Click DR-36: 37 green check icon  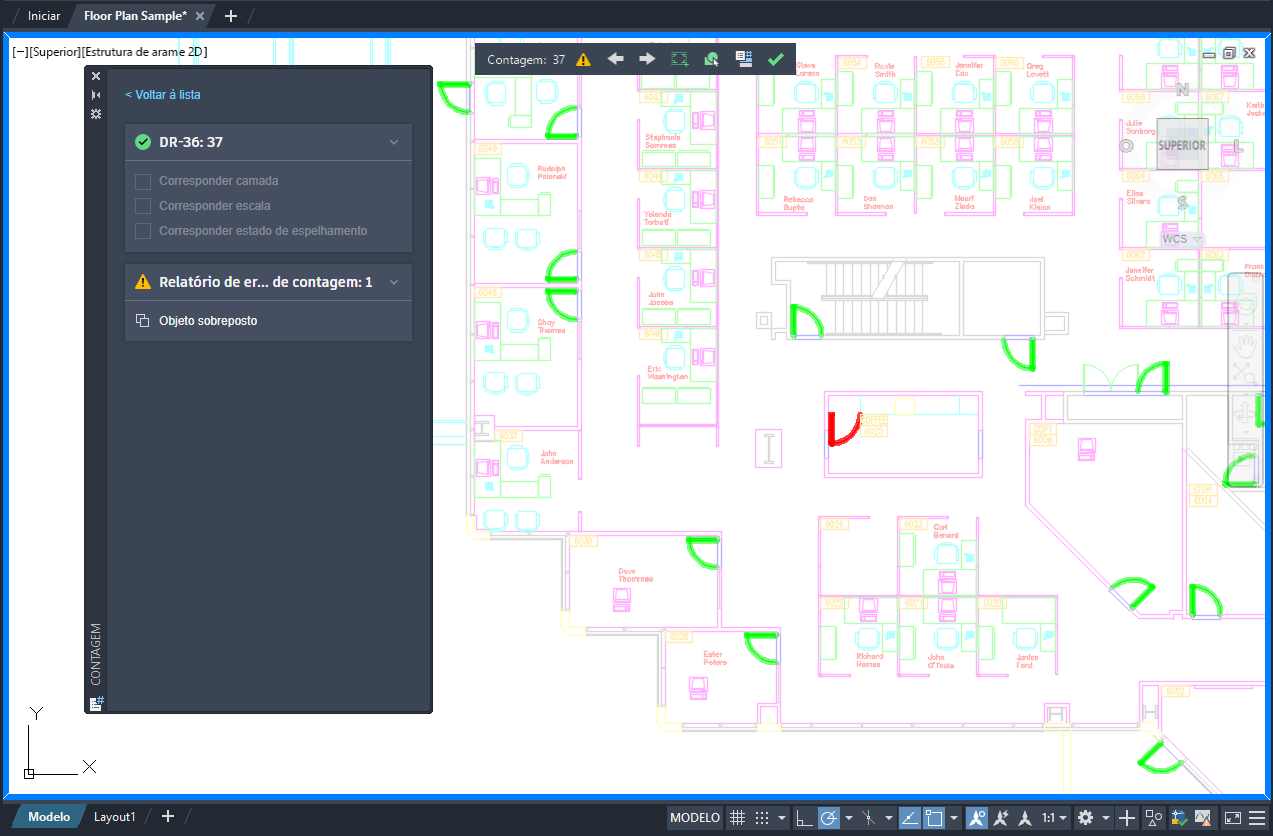(x=143, y=142)
